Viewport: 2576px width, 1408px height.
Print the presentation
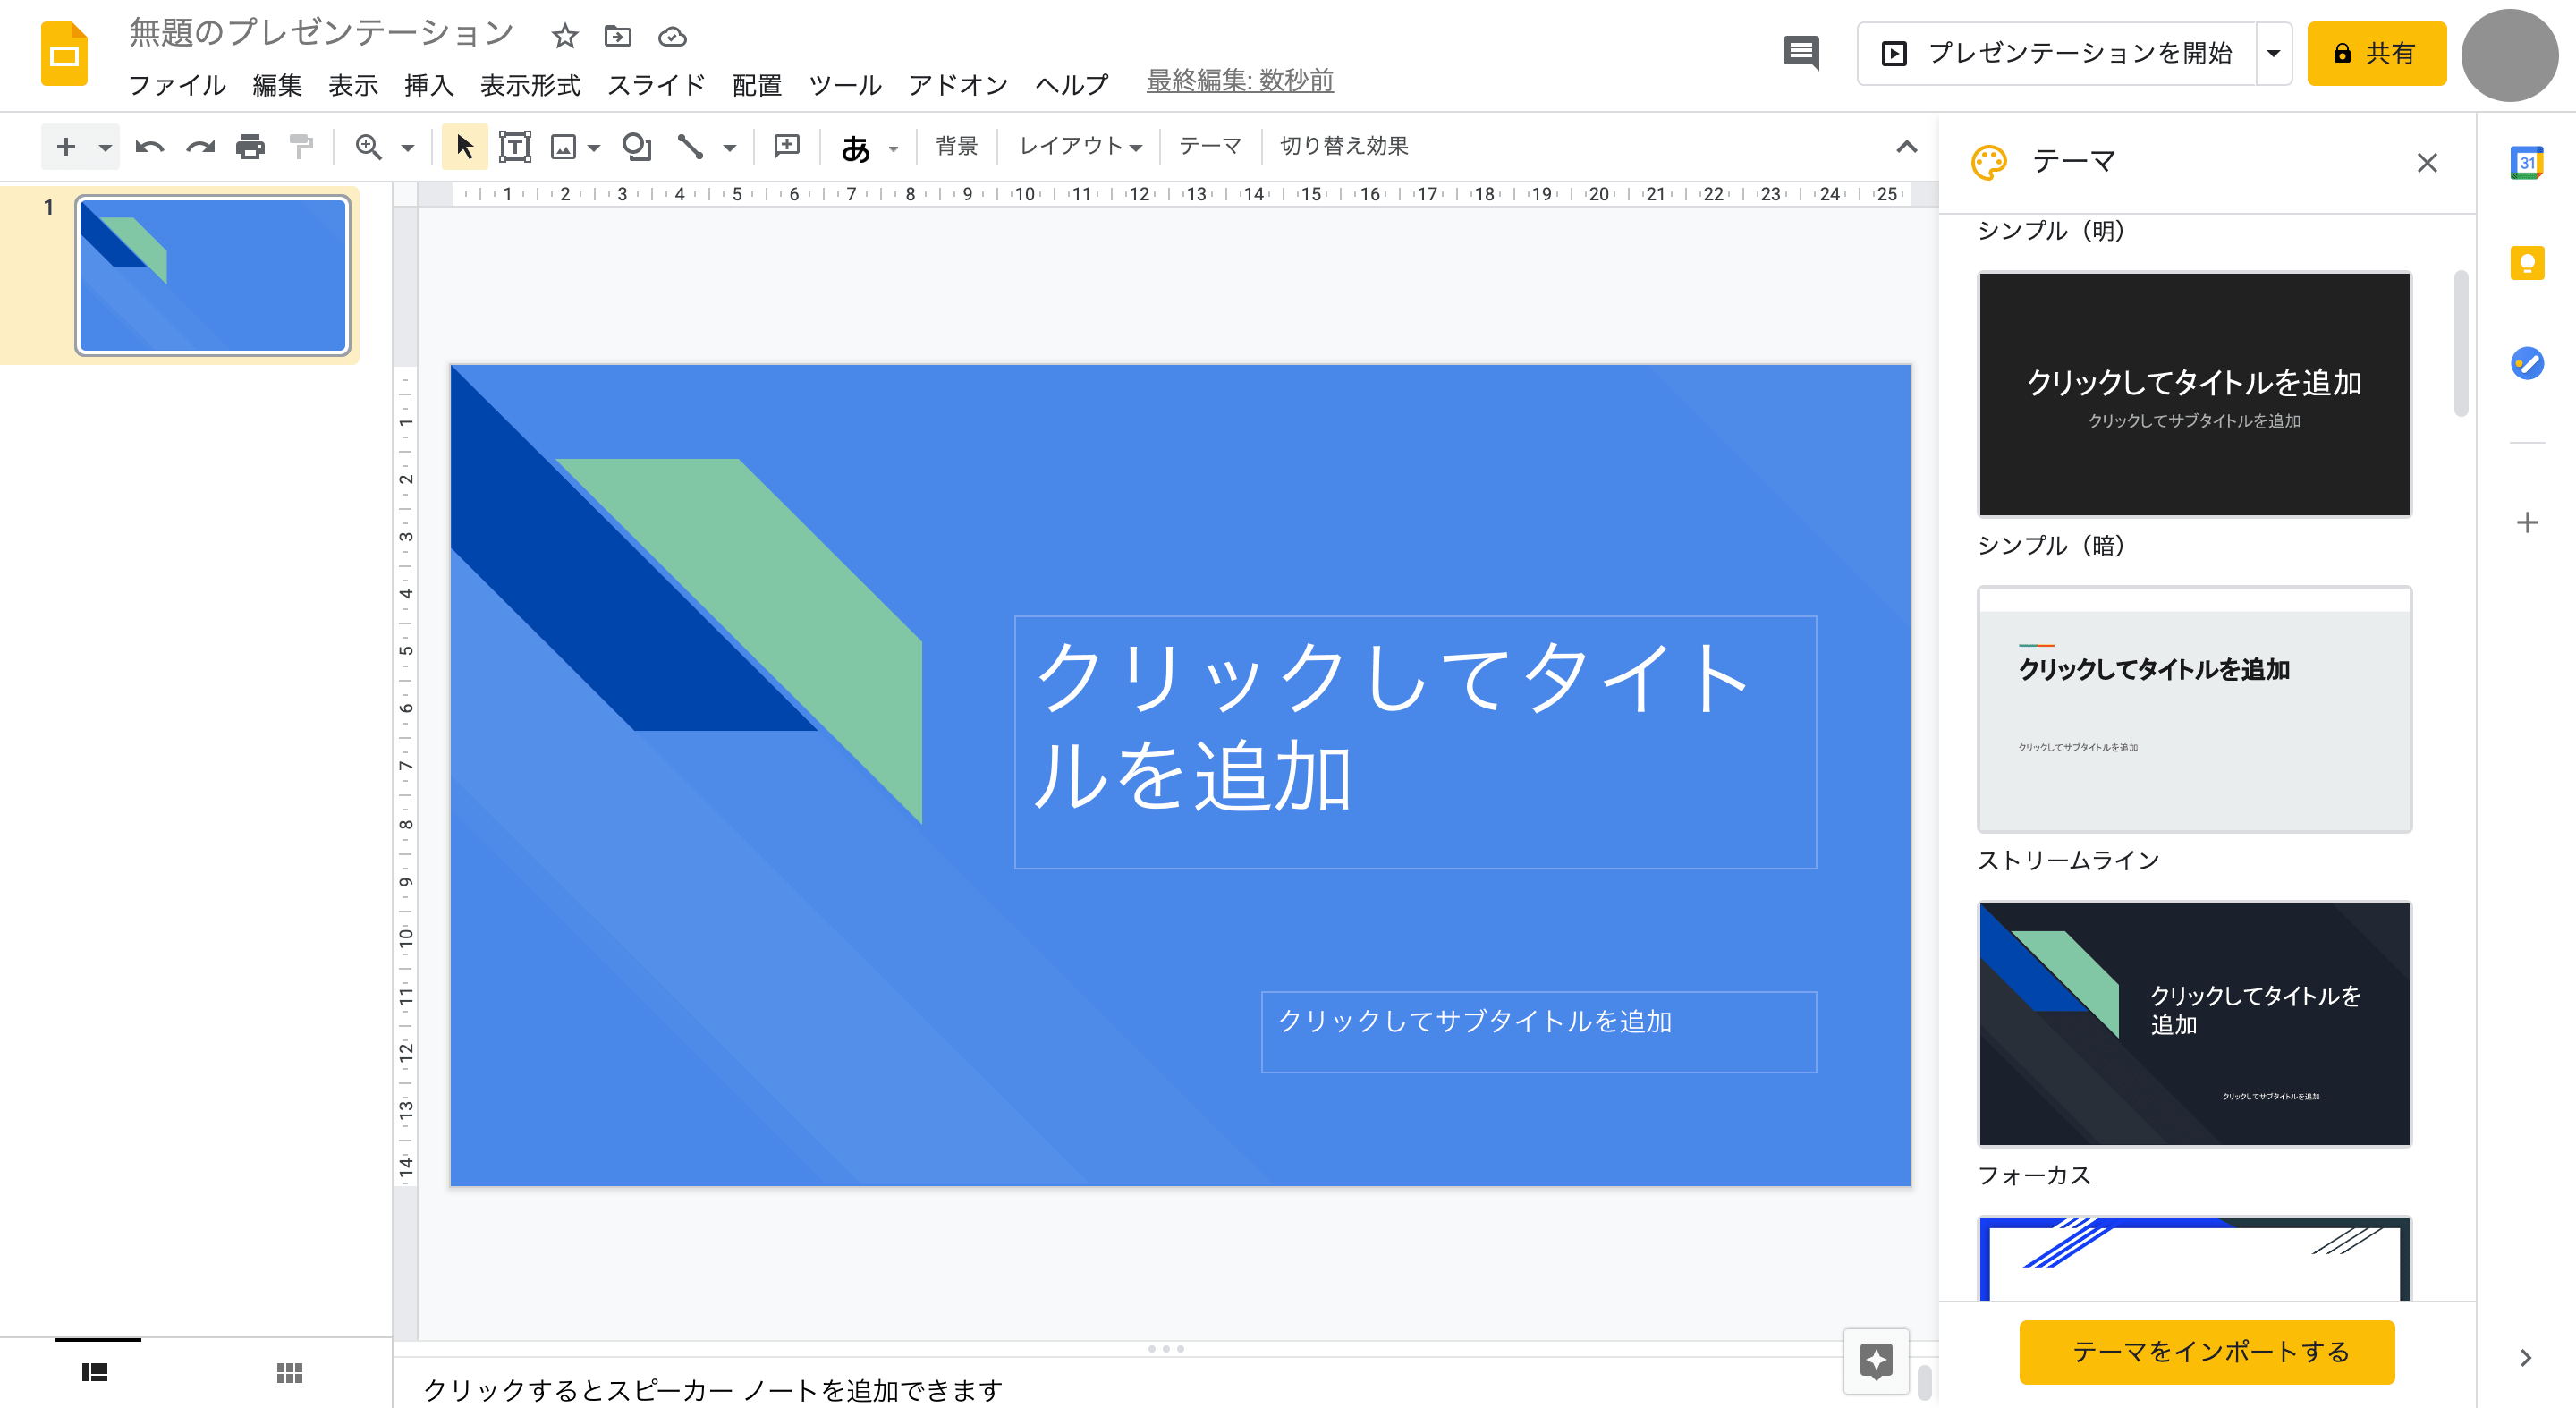point(250,147)
